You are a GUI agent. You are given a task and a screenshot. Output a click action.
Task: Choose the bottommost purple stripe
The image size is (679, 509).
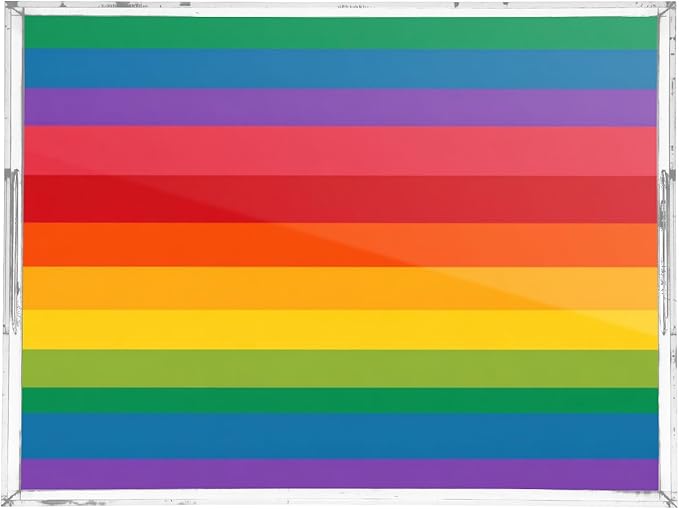point(340,474)
